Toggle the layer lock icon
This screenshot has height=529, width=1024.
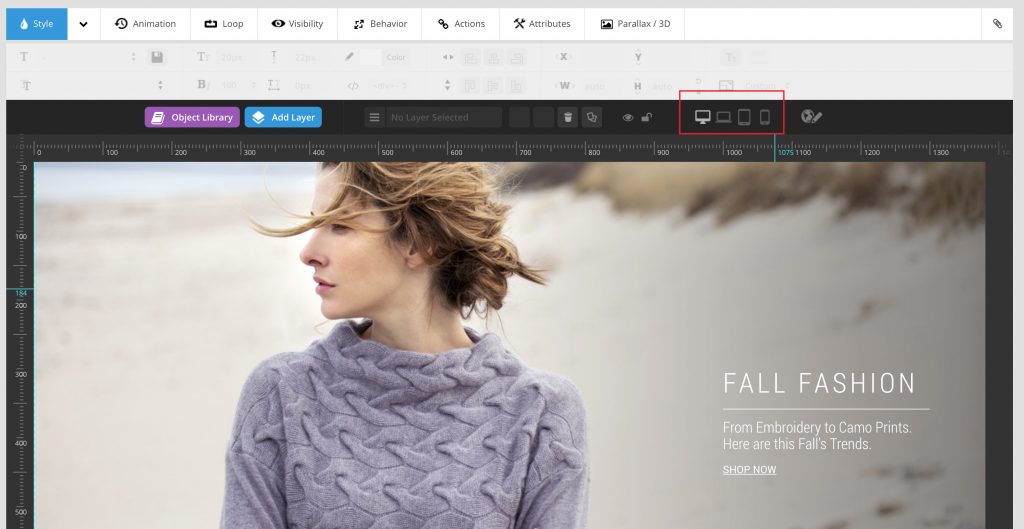pos(647,118)
